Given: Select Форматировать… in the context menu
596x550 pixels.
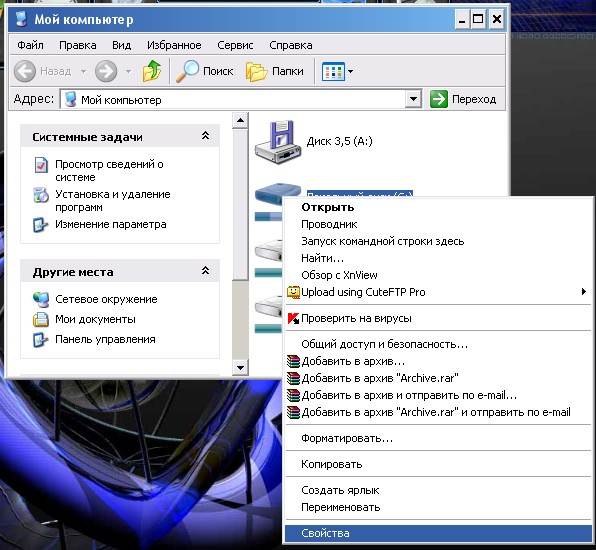Looking at the screenshot, I should click(439, 438).
